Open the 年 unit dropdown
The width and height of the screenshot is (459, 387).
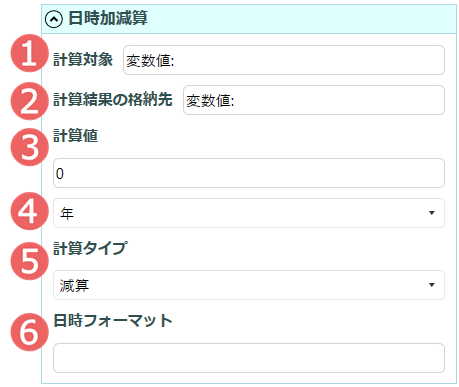click(x=249, y=213)
